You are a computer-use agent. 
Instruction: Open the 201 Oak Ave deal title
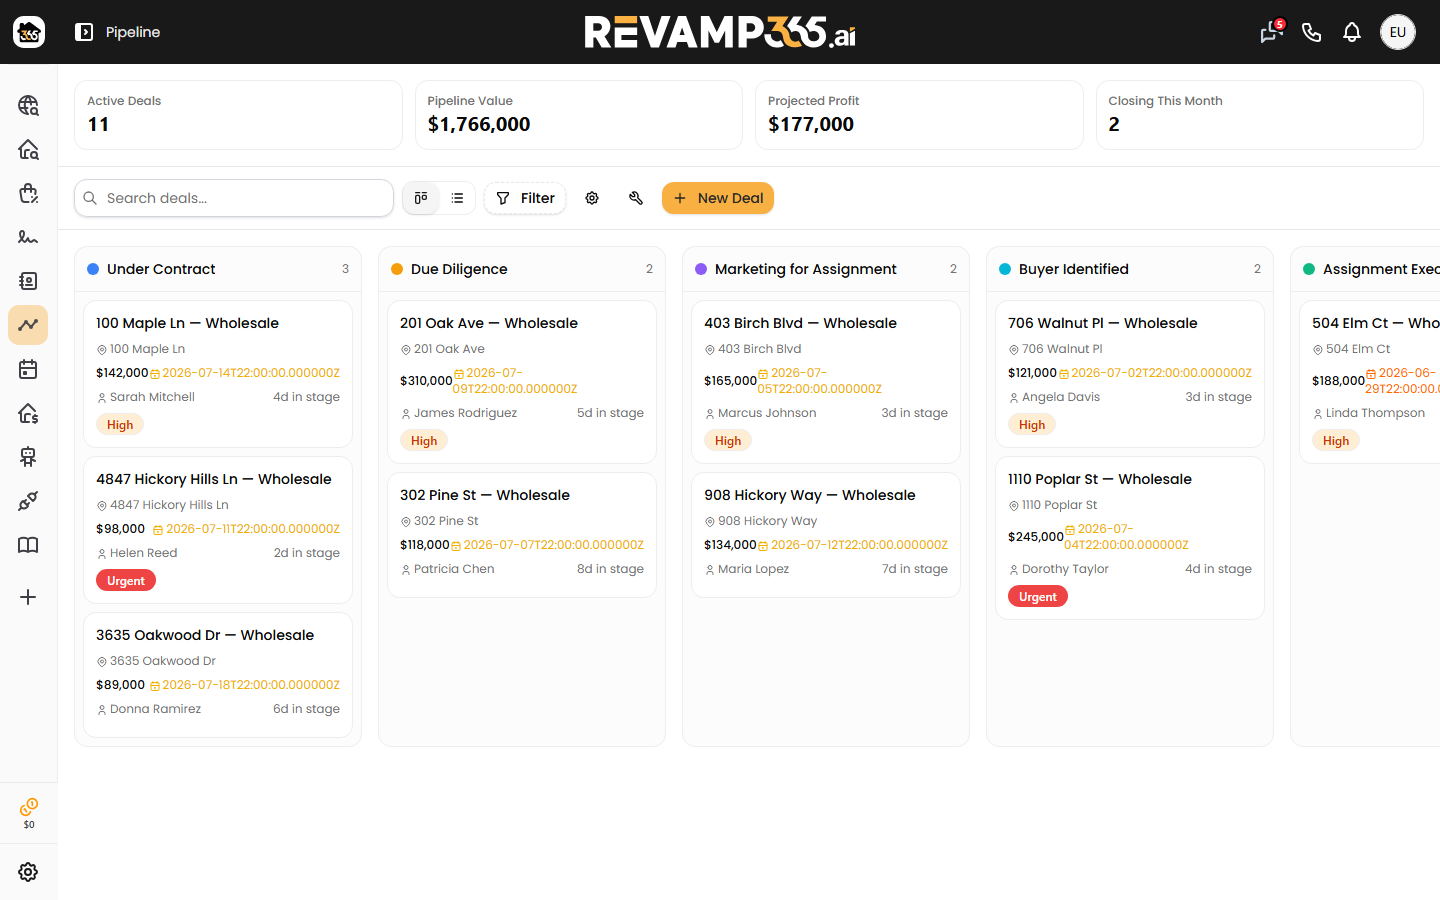(489, 323)
